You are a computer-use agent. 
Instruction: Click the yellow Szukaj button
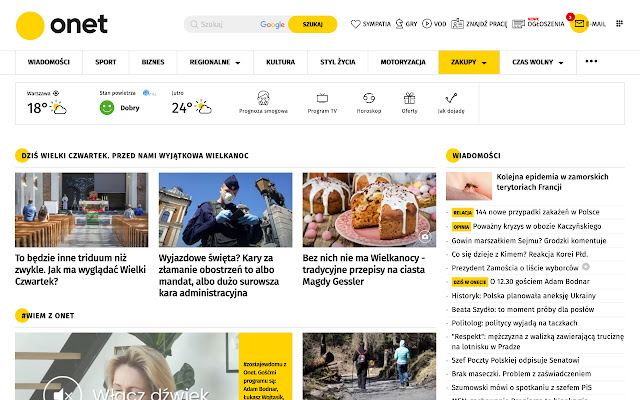(x=313, y=24)
